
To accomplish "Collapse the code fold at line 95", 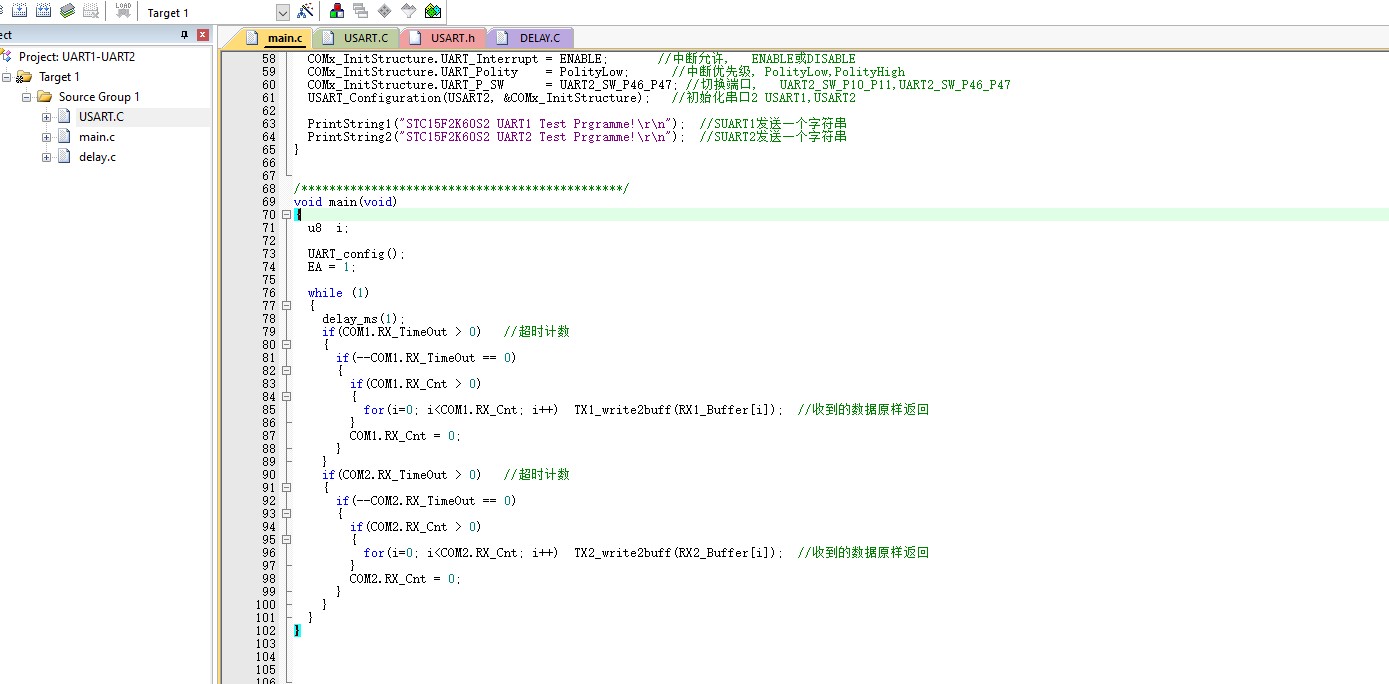I will click(287, 540).
